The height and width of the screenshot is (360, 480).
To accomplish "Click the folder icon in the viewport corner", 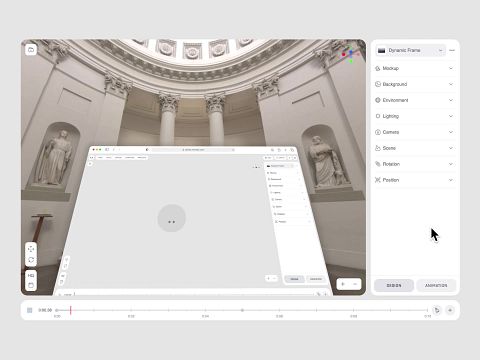I will pyautogui.click(x=31, y=50).
